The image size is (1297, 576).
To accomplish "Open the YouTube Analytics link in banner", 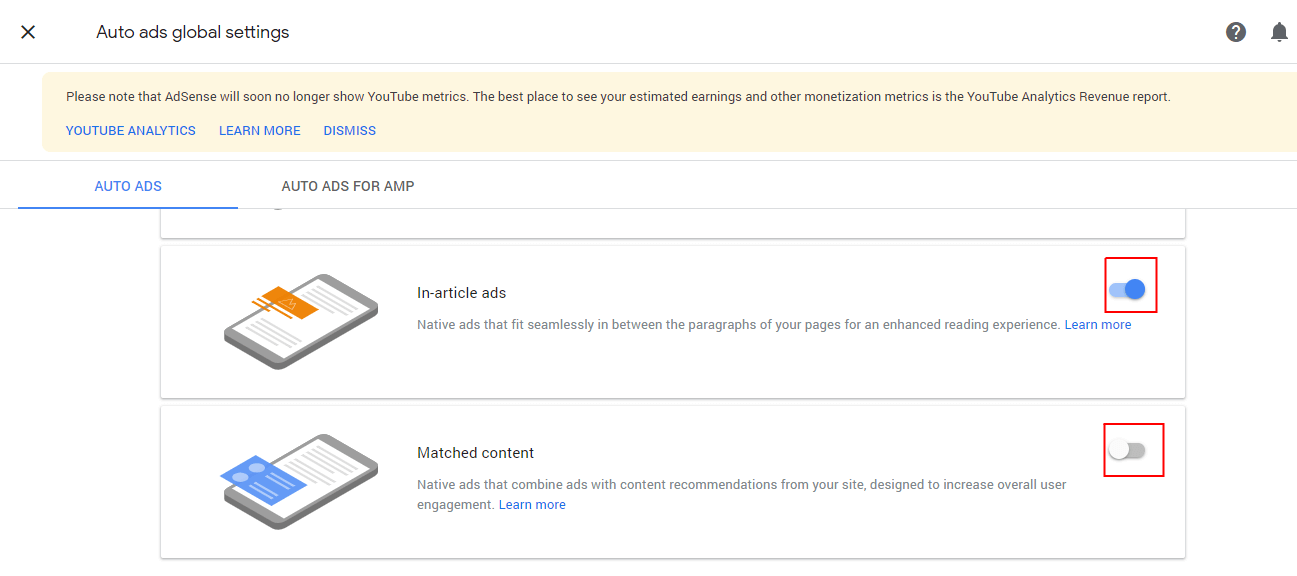I will coord(131,130).
